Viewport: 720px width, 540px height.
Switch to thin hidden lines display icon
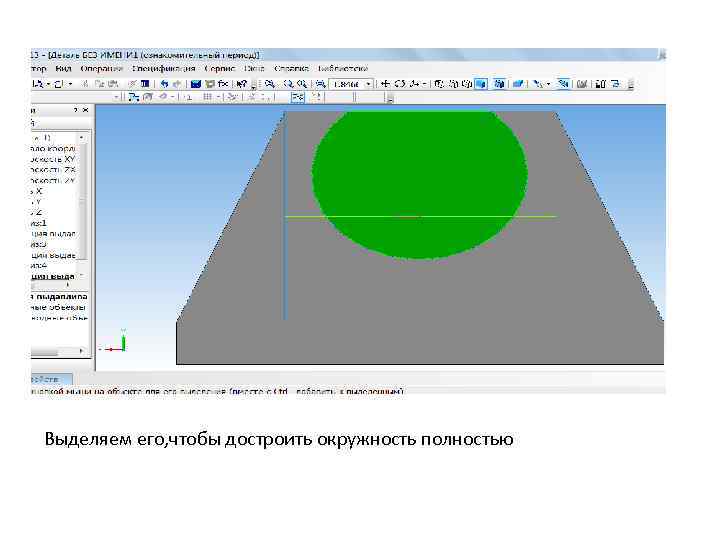pyautogui.click(x=467, y=84)
